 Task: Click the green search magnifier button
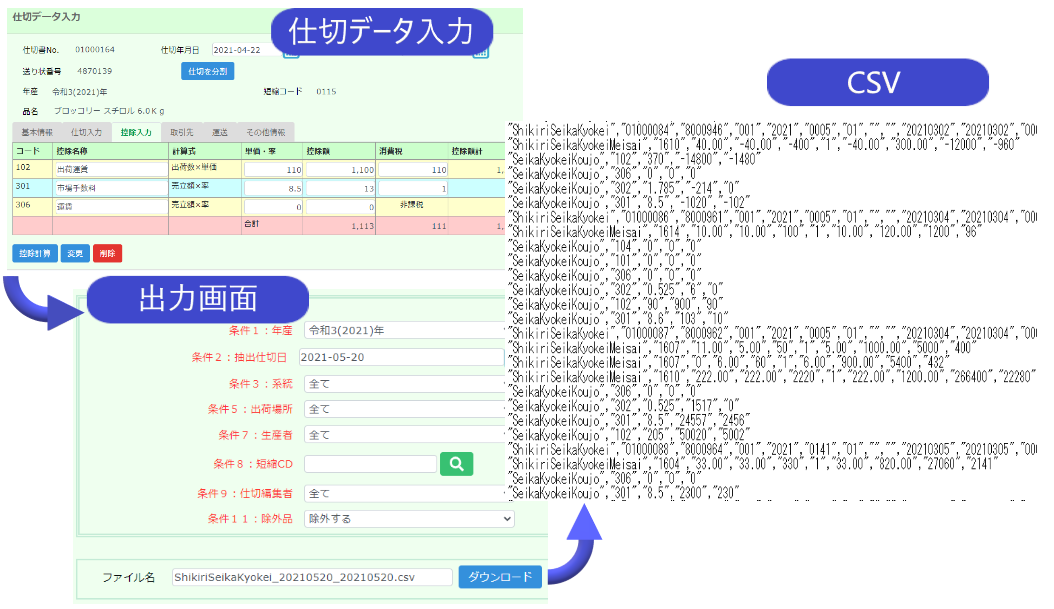455,464
